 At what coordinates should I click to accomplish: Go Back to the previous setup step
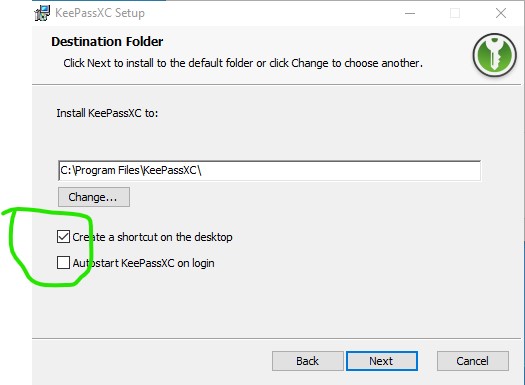308,361
